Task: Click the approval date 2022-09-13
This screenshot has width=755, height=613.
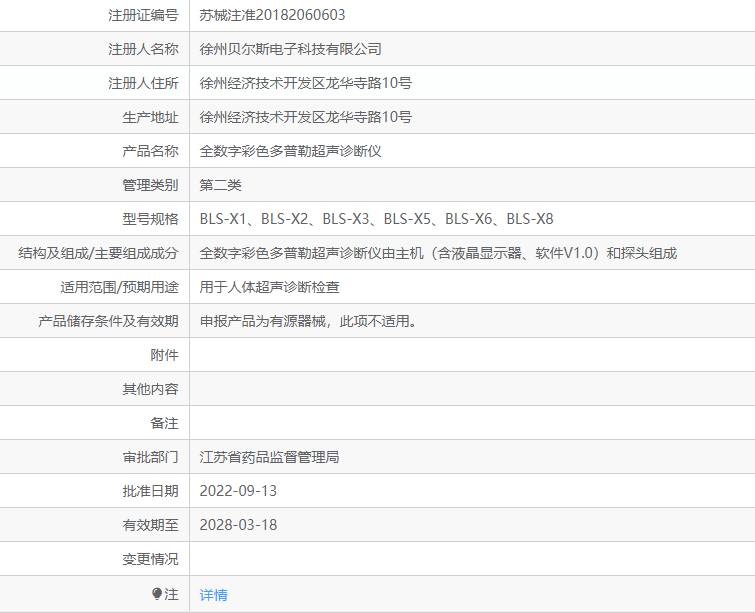Action: coord(238,491)
